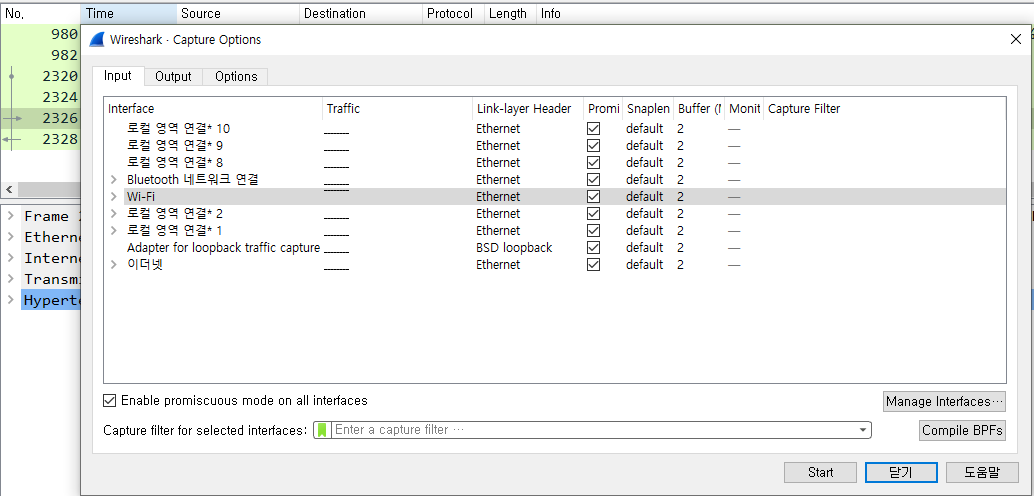Switch to the Input tab
This screenshot has height=496, width=1034.
(x=118, y=76)
